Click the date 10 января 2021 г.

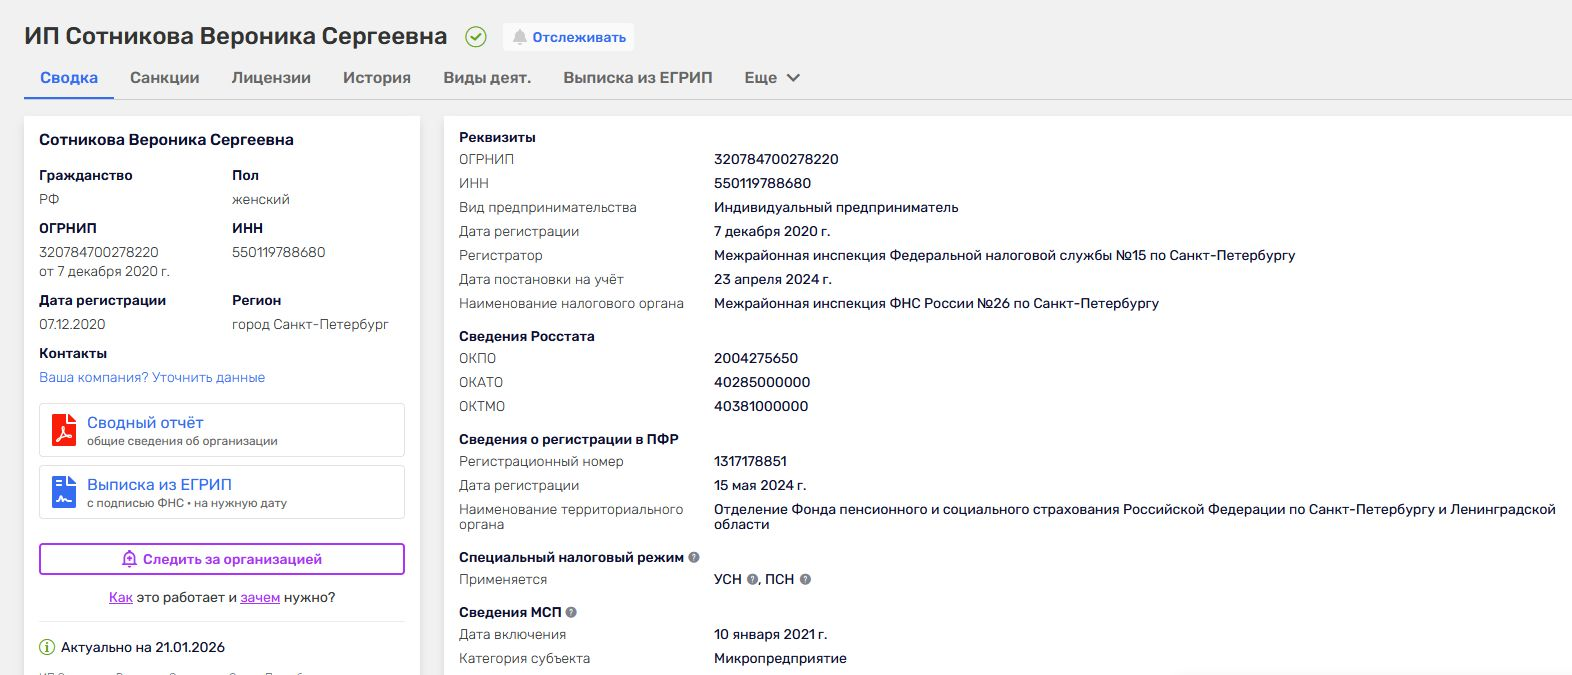(771, 634)
